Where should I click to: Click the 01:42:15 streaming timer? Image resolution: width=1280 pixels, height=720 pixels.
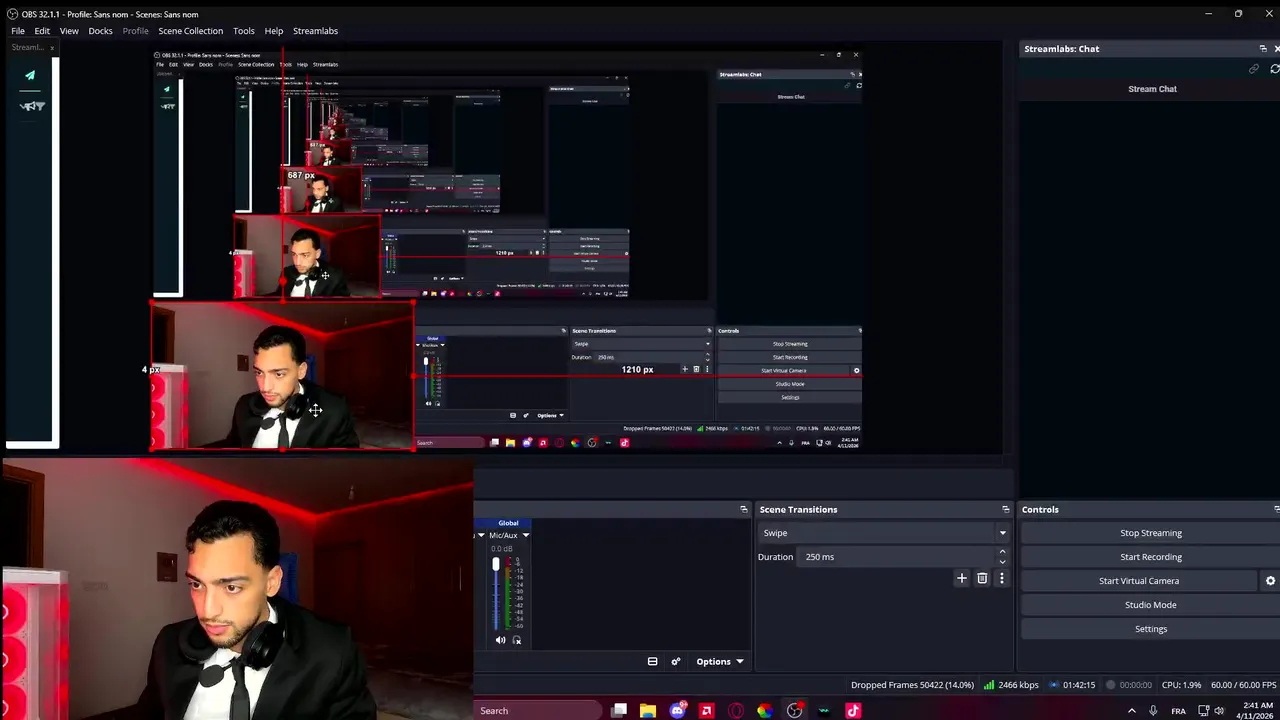pos(1070,685)
